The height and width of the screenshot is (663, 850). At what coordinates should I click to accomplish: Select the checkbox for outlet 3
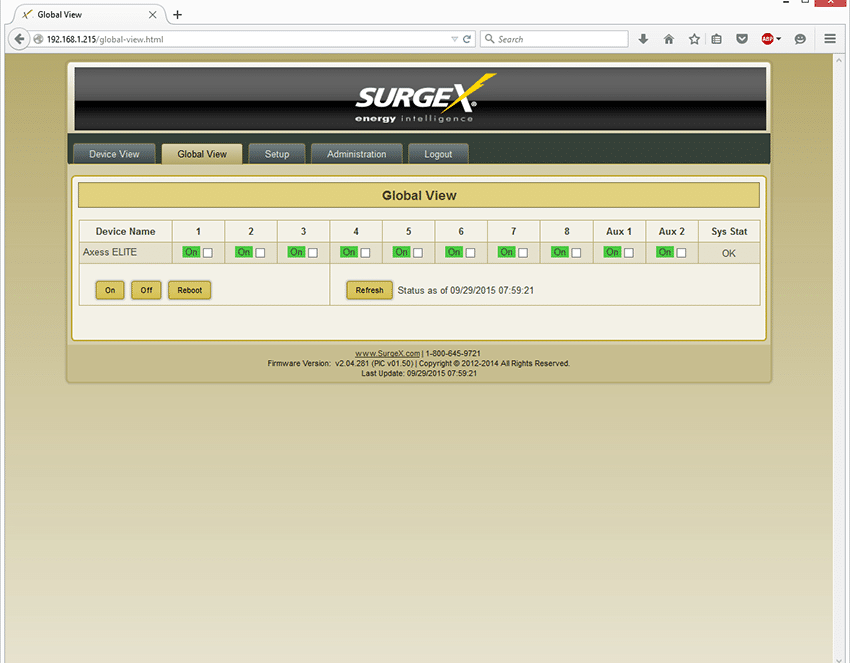click(x=313, y=253)
